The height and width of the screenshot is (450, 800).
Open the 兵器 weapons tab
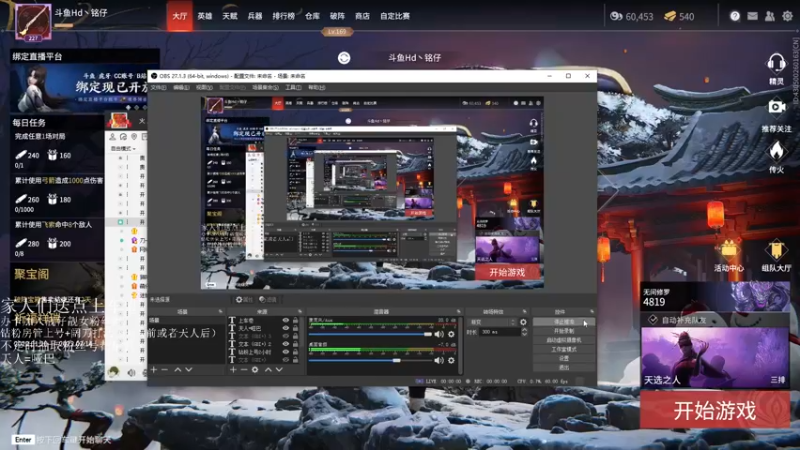pos(255,16)
